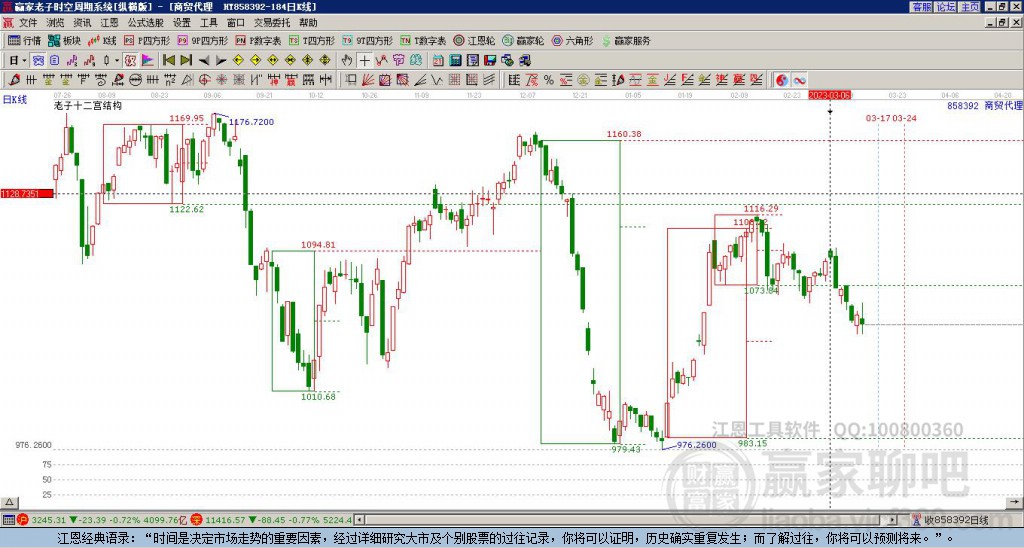Click the 客服 customer service link
This screenshot has width=1024, height=548.
[921, 7]
